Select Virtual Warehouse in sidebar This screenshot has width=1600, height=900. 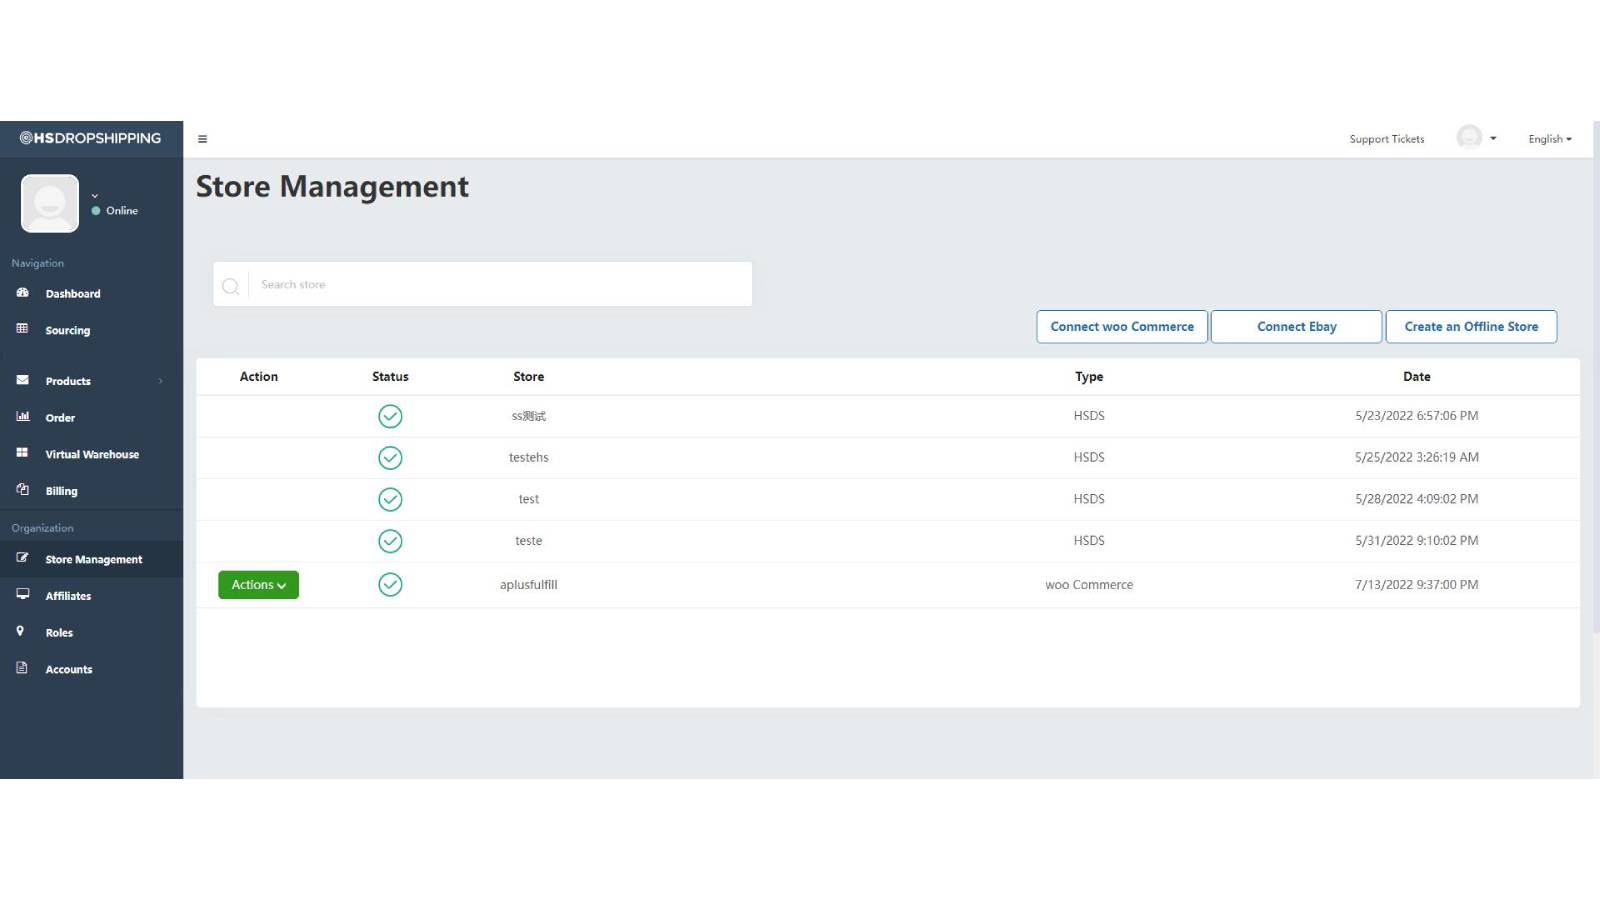[x=92, y=454]
